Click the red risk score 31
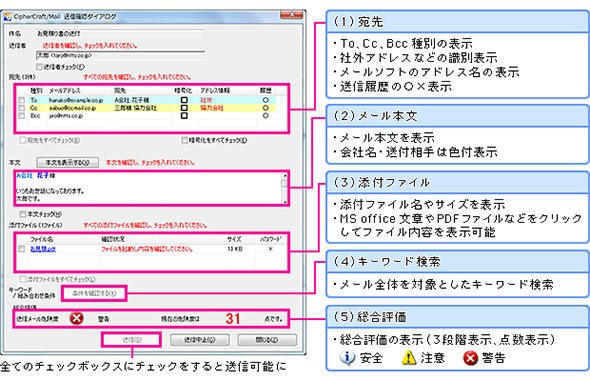The height and width of the screenshot is (381, 590). coord(233,319)
